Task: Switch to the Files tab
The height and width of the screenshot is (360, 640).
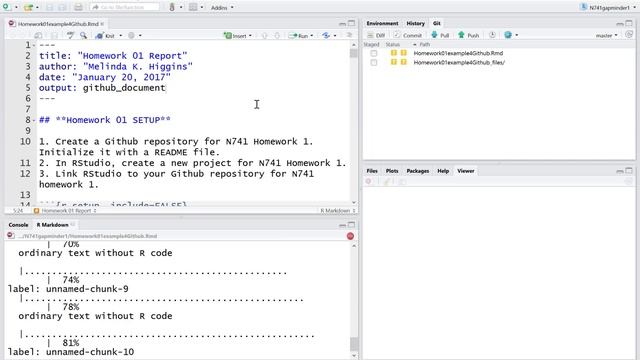Action: (372, 171)
